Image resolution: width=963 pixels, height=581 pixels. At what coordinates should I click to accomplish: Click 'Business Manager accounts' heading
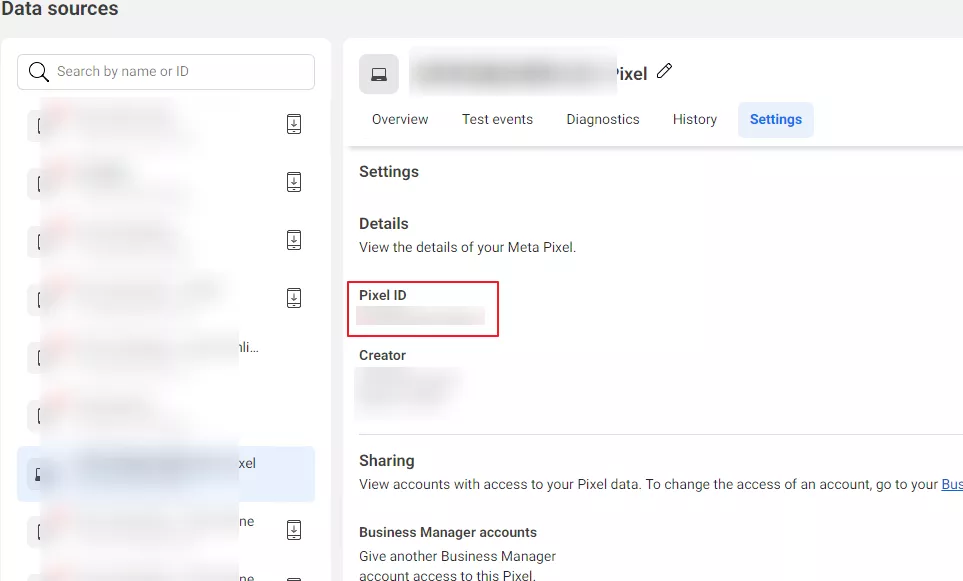448,532
